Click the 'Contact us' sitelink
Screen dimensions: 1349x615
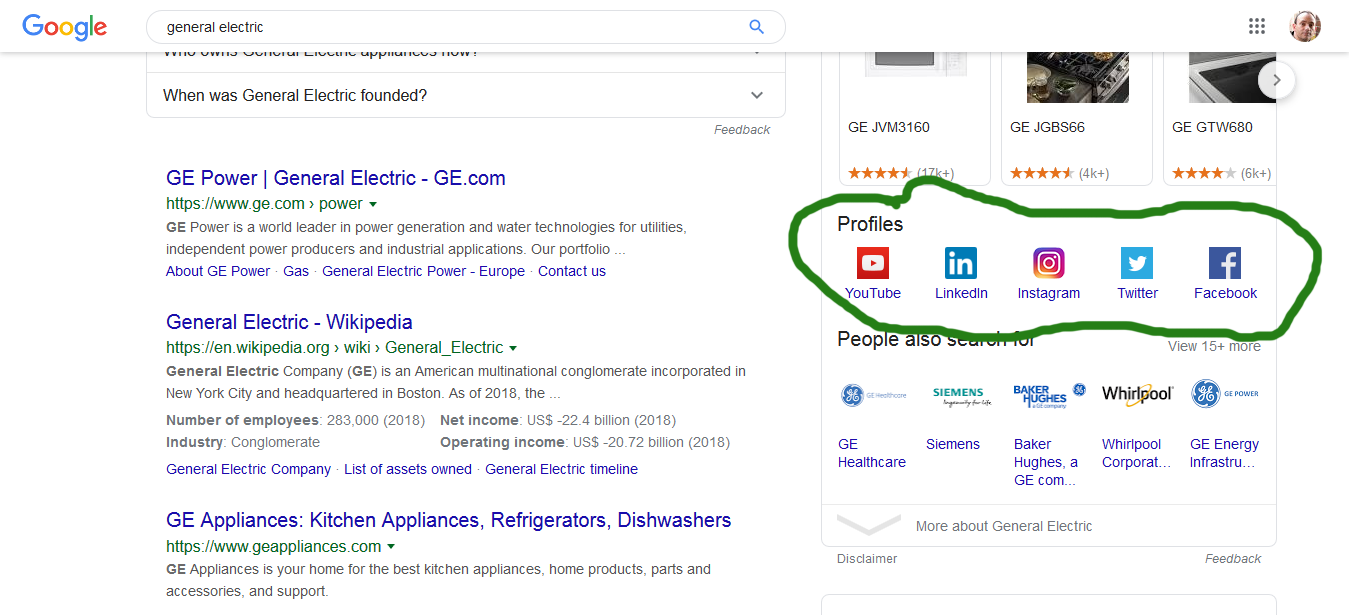tap(571, 271)
